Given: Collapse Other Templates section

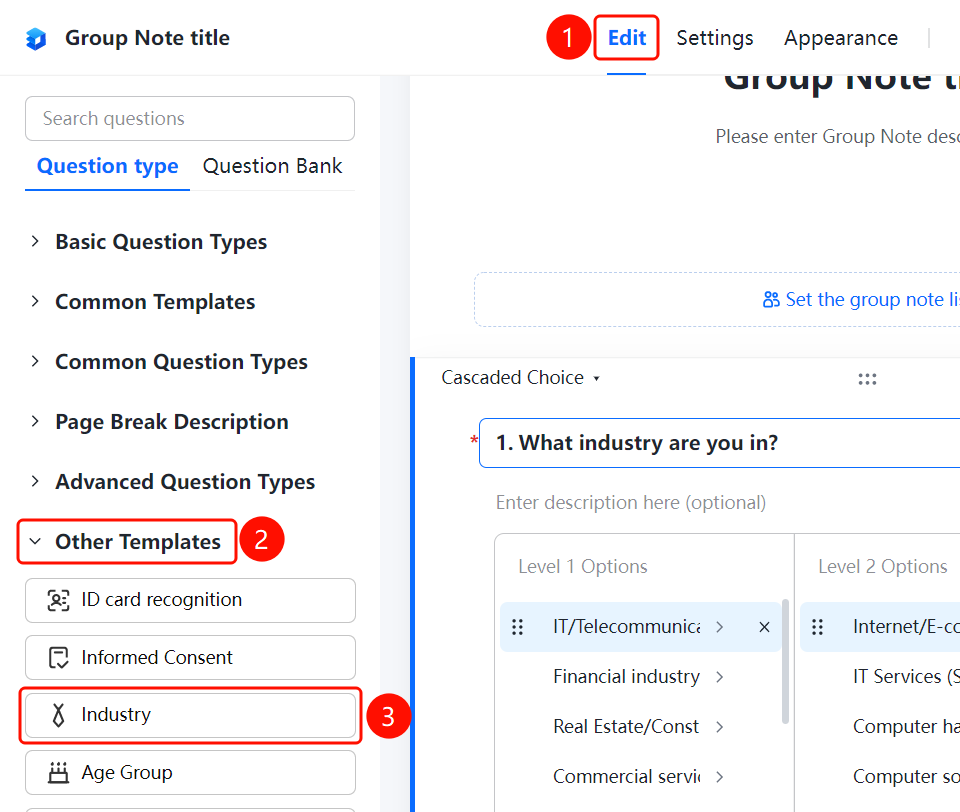Looking at the screenshot, I should pyautogui.click(x=35, y=541).
